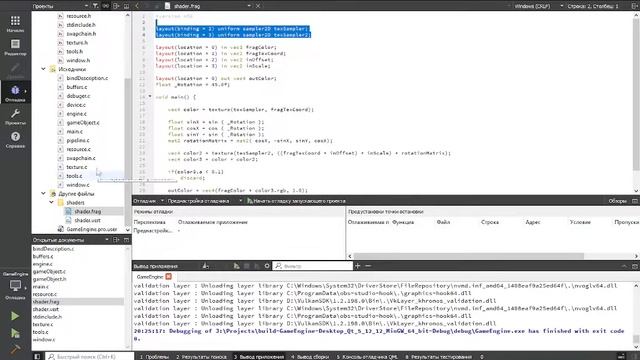Go back in editor navigation history
Viewport: 640px width, 360px height.
pos(137,6)
